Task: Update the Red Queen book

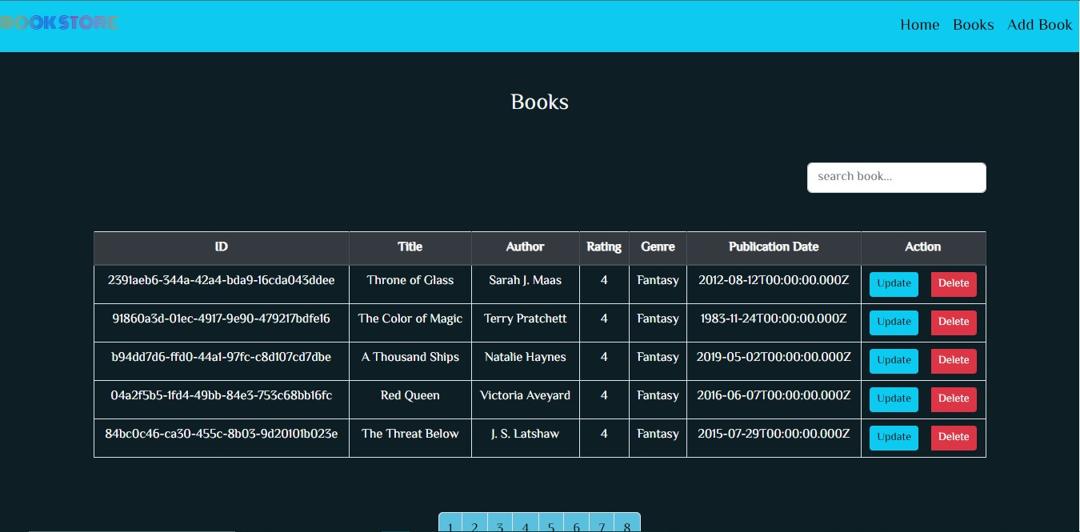Action: coord(893,399)
